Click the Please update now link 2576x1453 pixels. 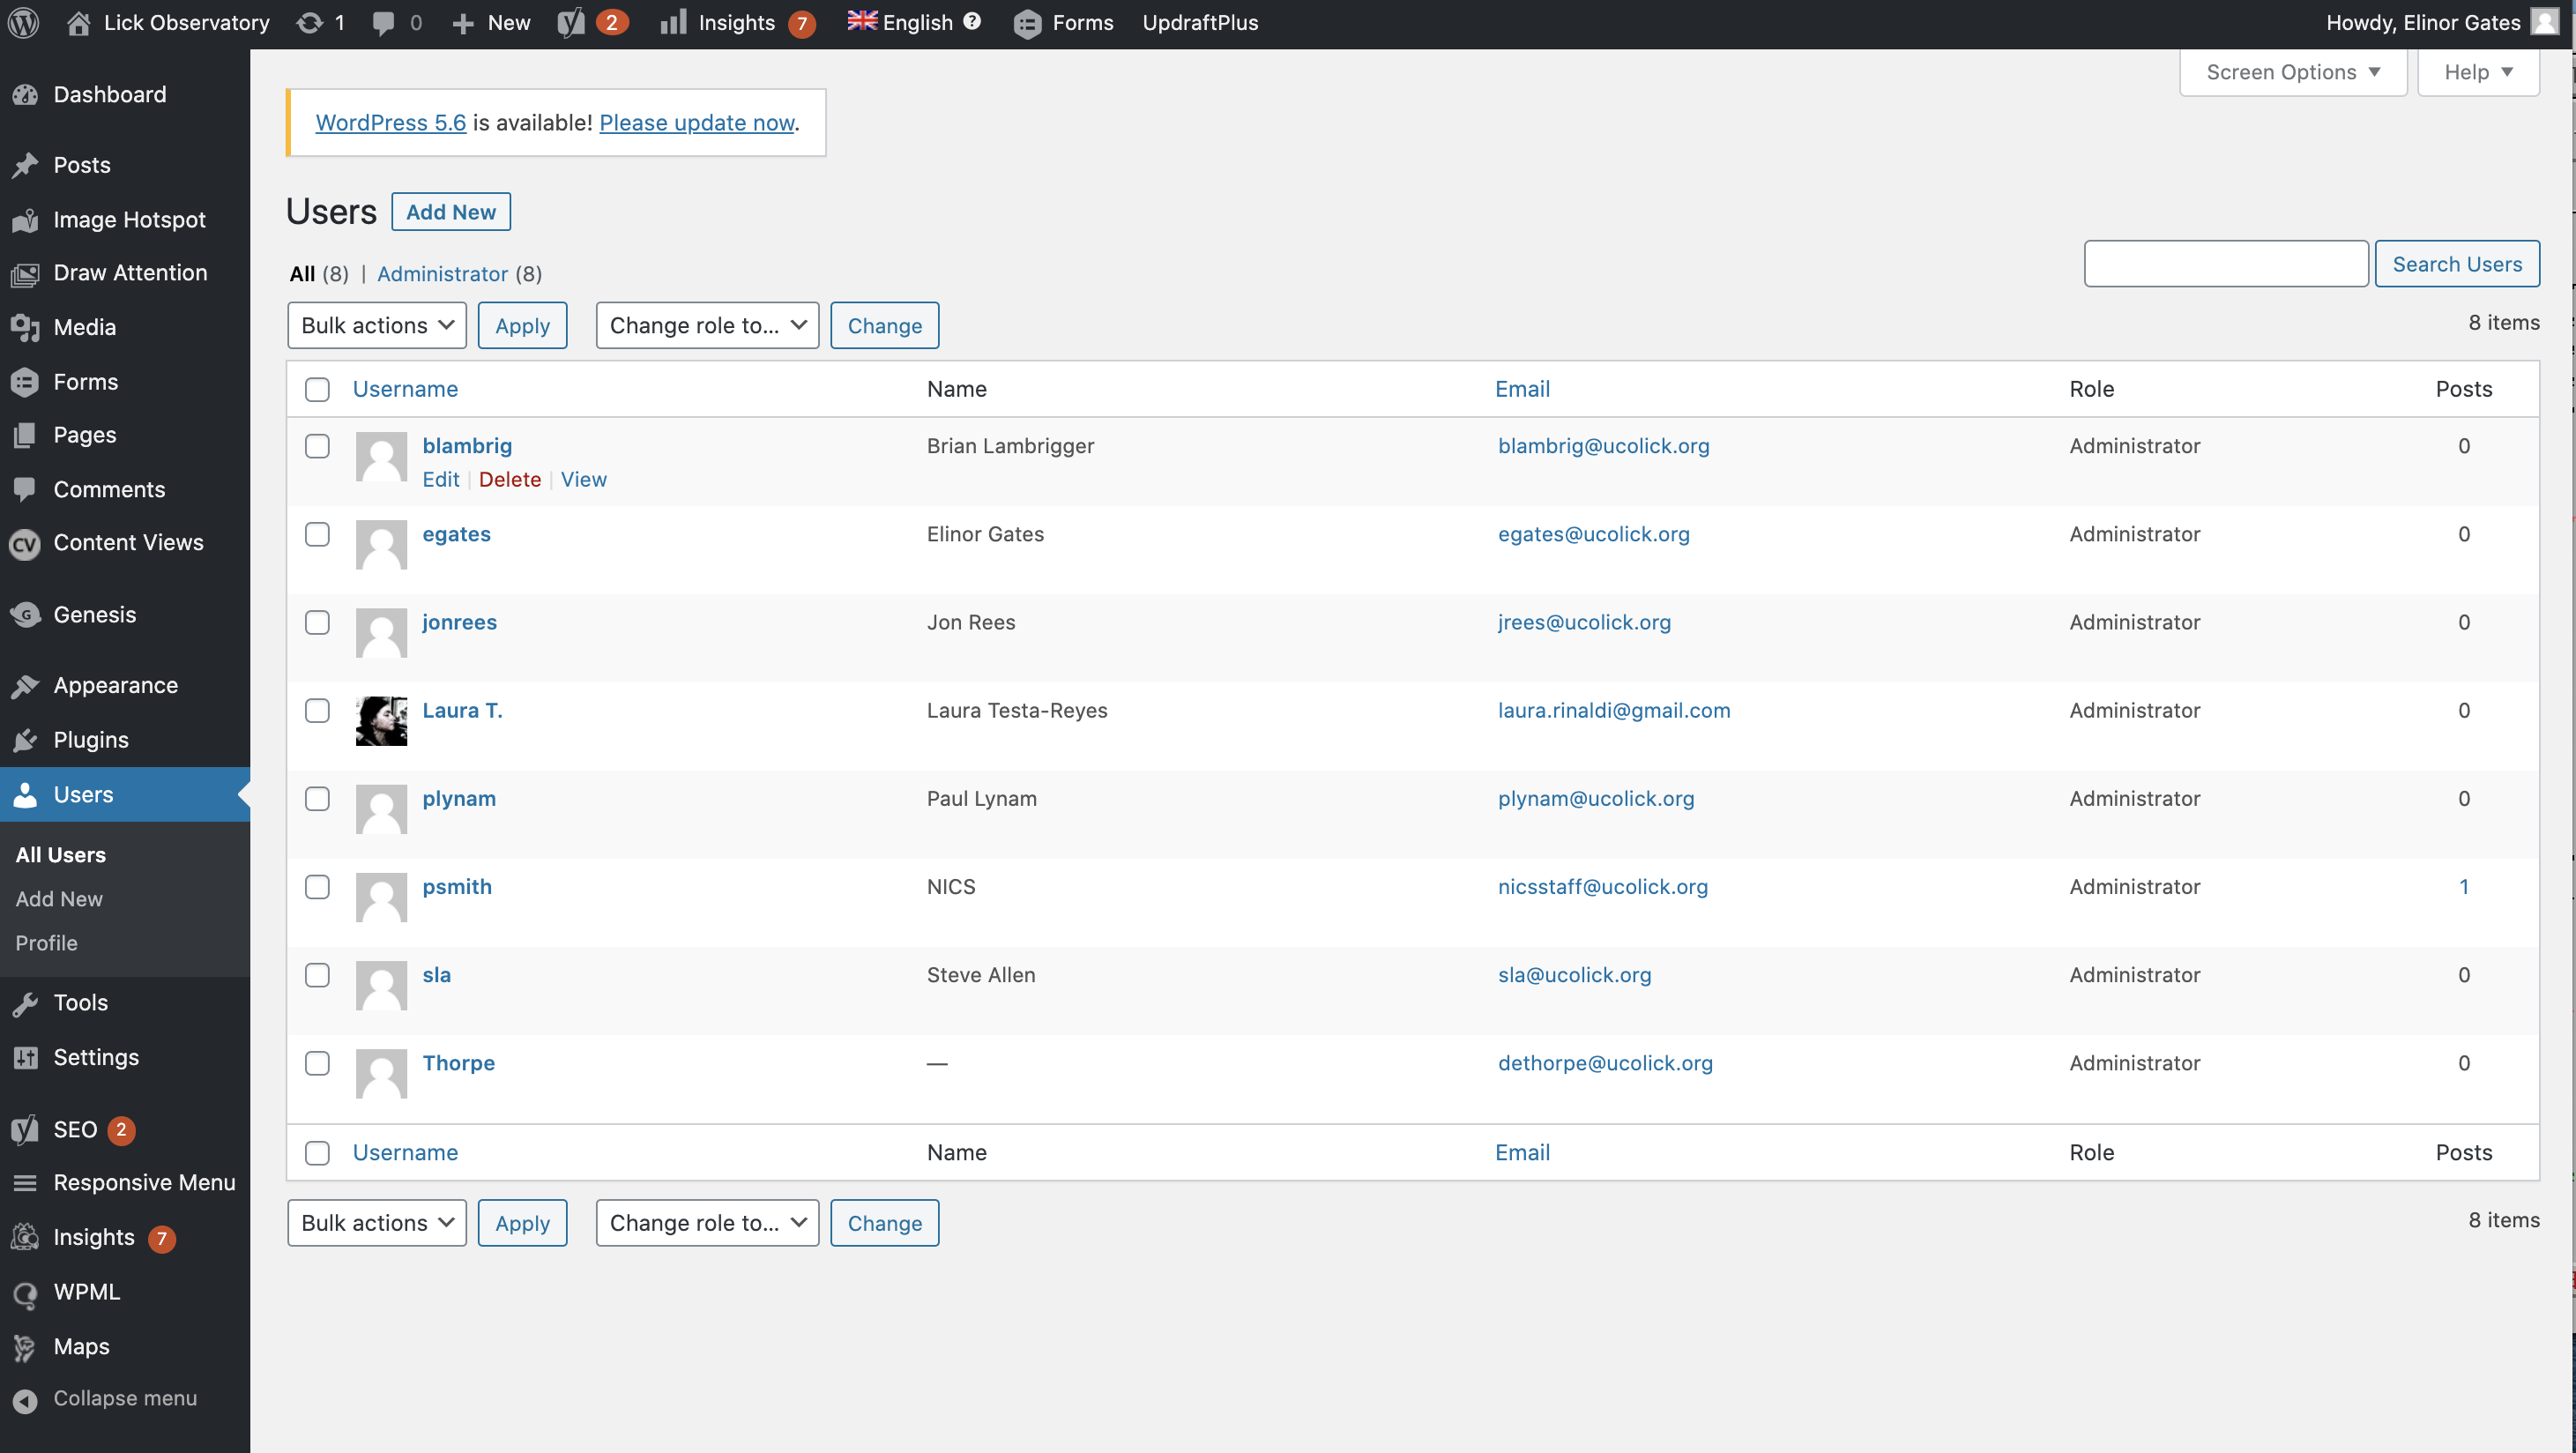(696, 122)
